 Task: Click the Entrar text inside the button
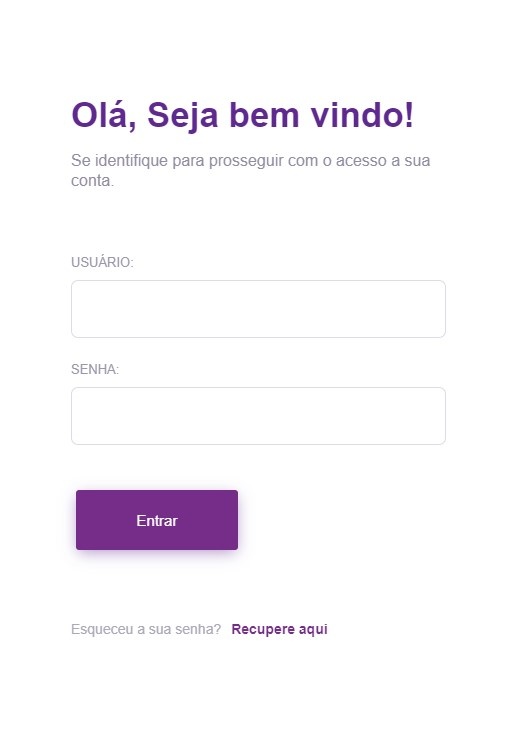[x=157, y=521]
